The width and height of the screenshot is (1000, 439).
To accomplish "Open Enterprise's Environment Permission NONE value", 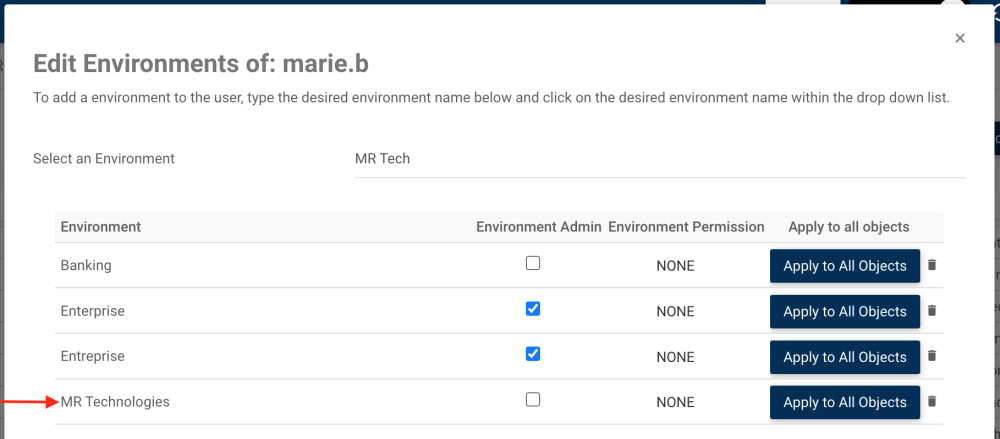I will point(675,312).
